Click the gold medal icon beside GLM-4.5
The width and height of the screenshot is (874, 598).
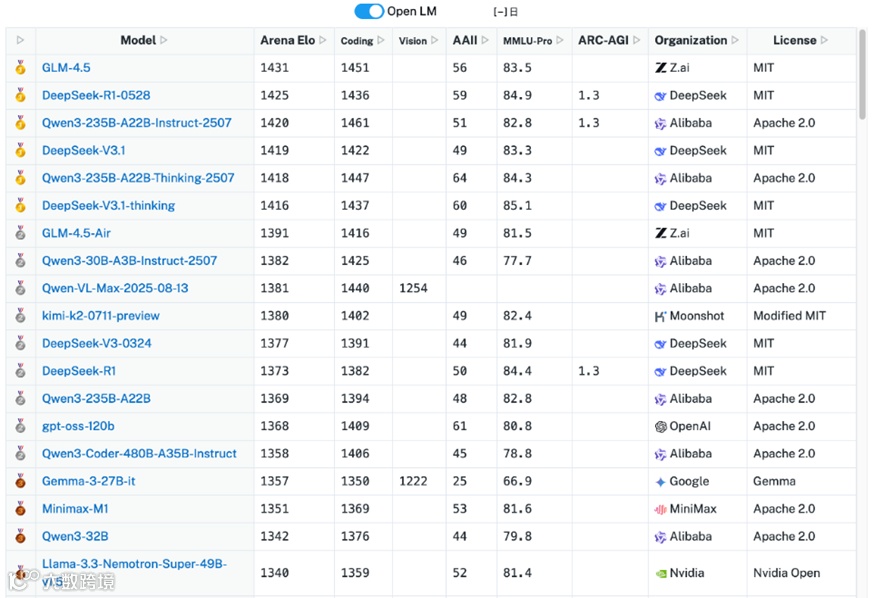[21, 67]
